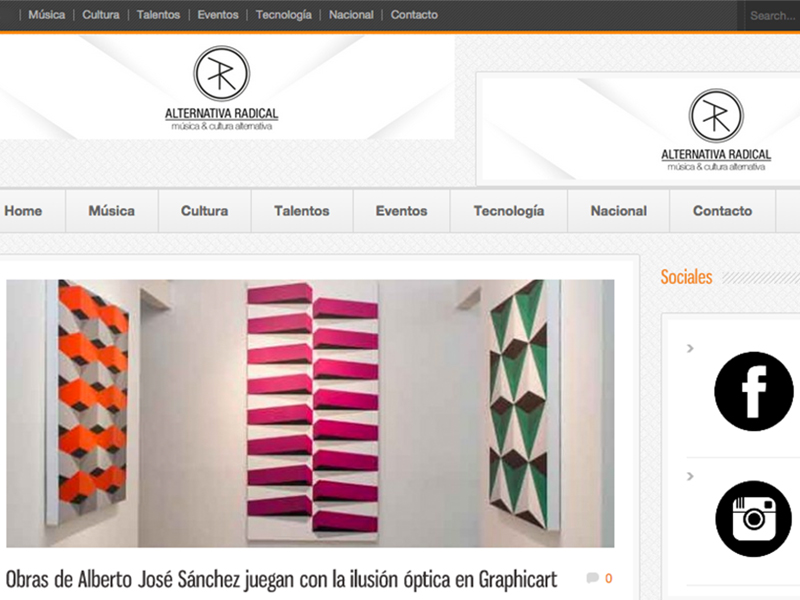Click the arrow bullet next to Instagram
This screenshot has height=600, width=800.
click(690, 476)
